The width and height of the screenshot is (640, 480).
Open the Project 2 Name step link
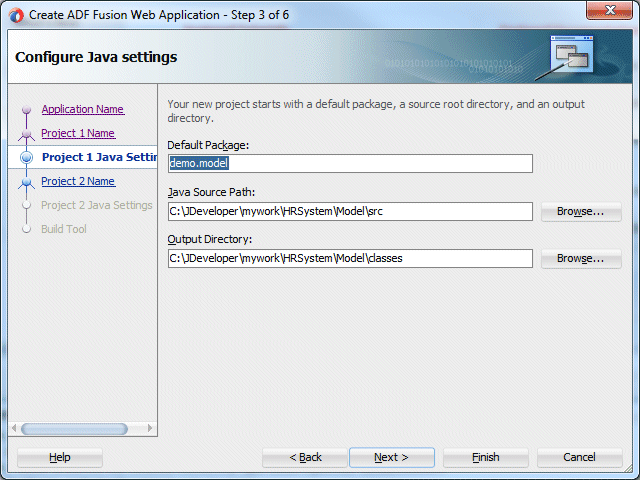tap(78, 181)
